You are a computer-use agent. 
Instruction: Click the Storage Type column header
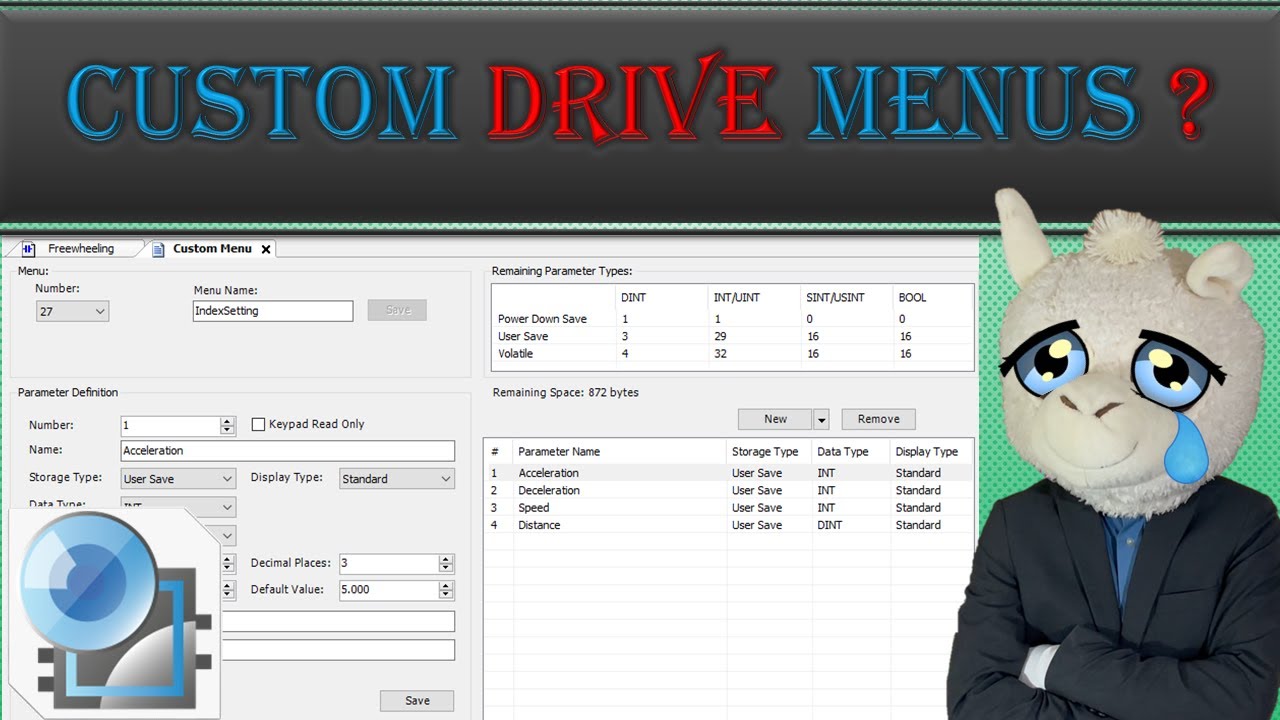765,452
